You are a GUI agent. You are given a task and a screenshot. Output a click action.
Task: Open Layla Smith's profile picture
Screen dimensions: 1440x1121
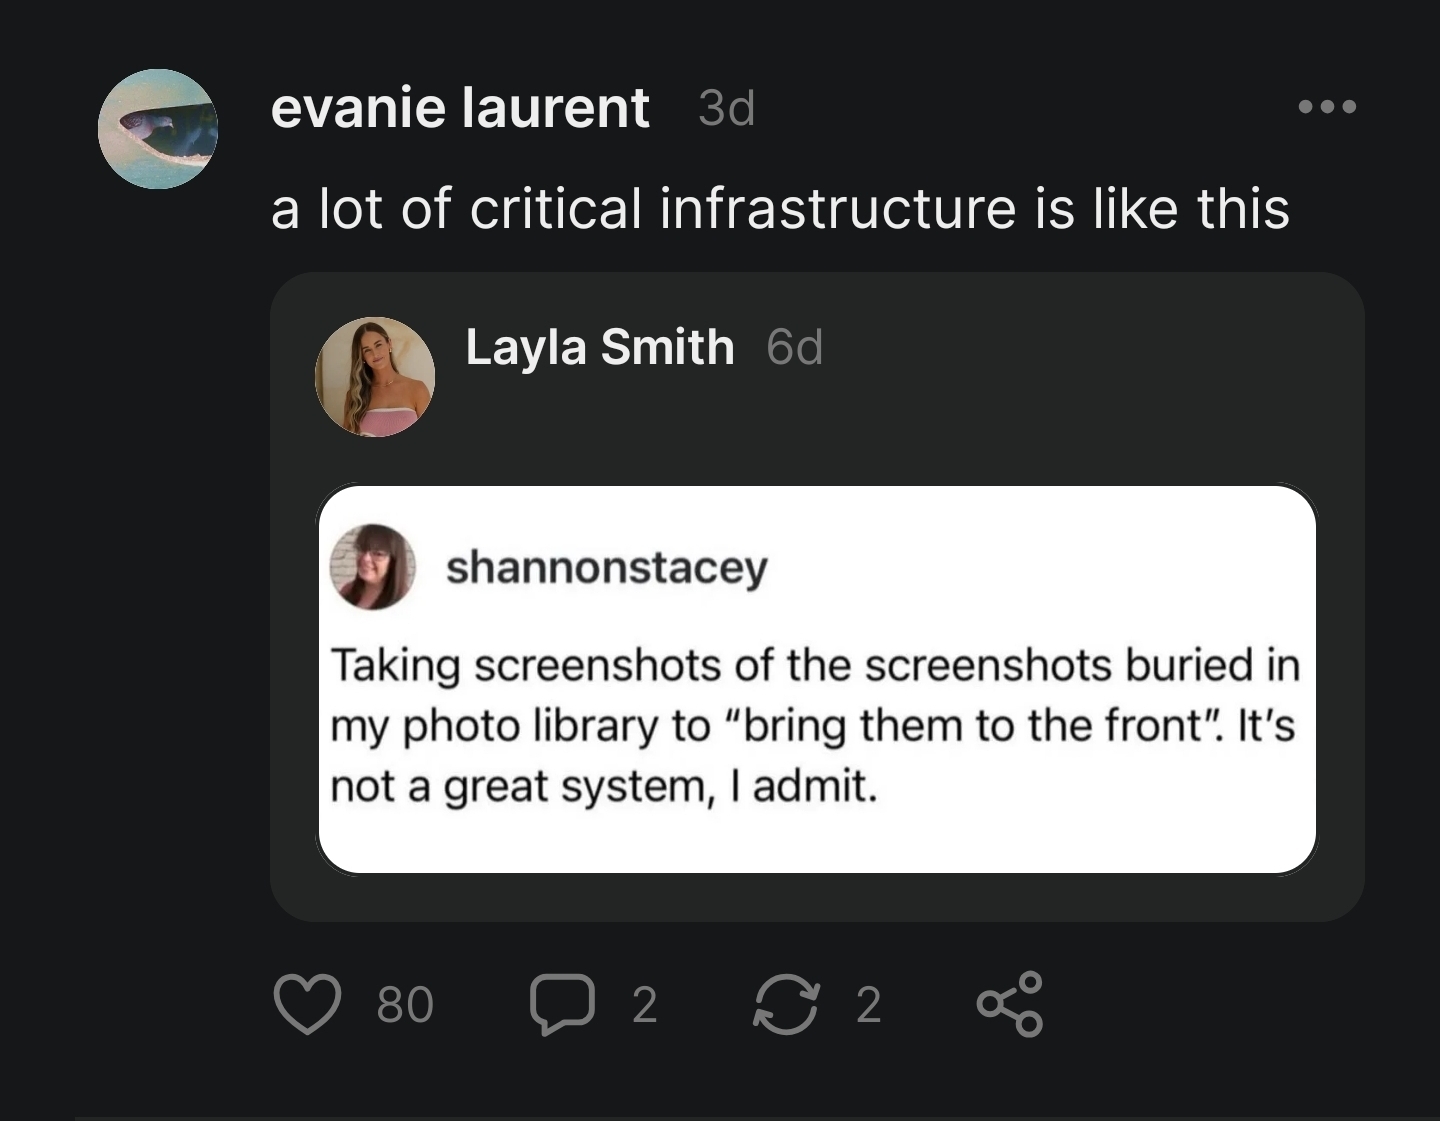coord(375,377)
